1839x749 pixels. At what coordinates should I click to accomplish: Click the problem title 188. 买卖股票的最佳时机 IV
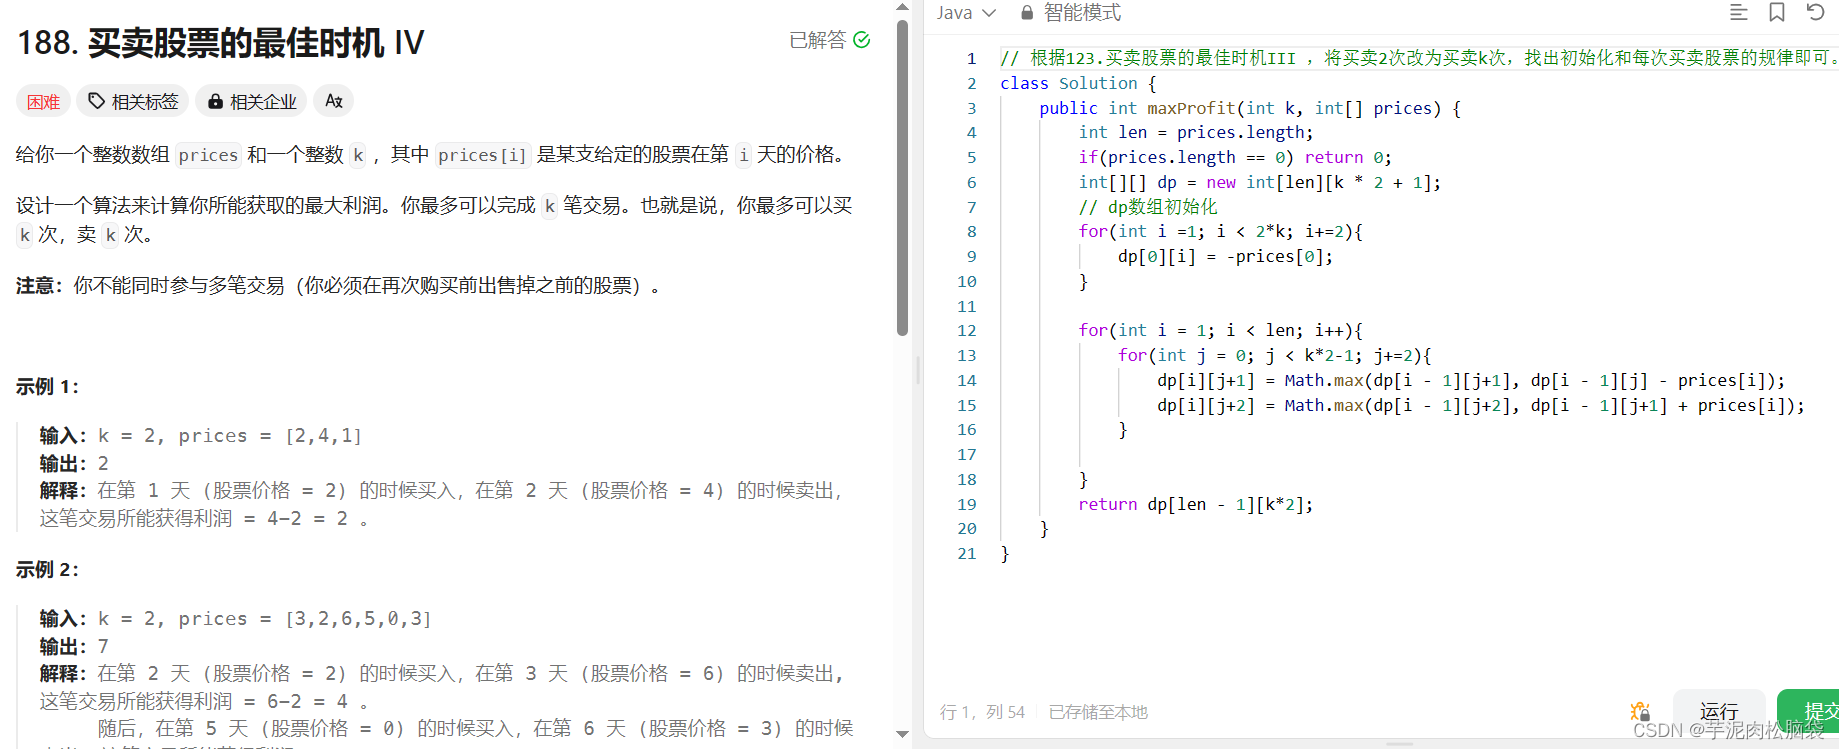click(221, 43)
